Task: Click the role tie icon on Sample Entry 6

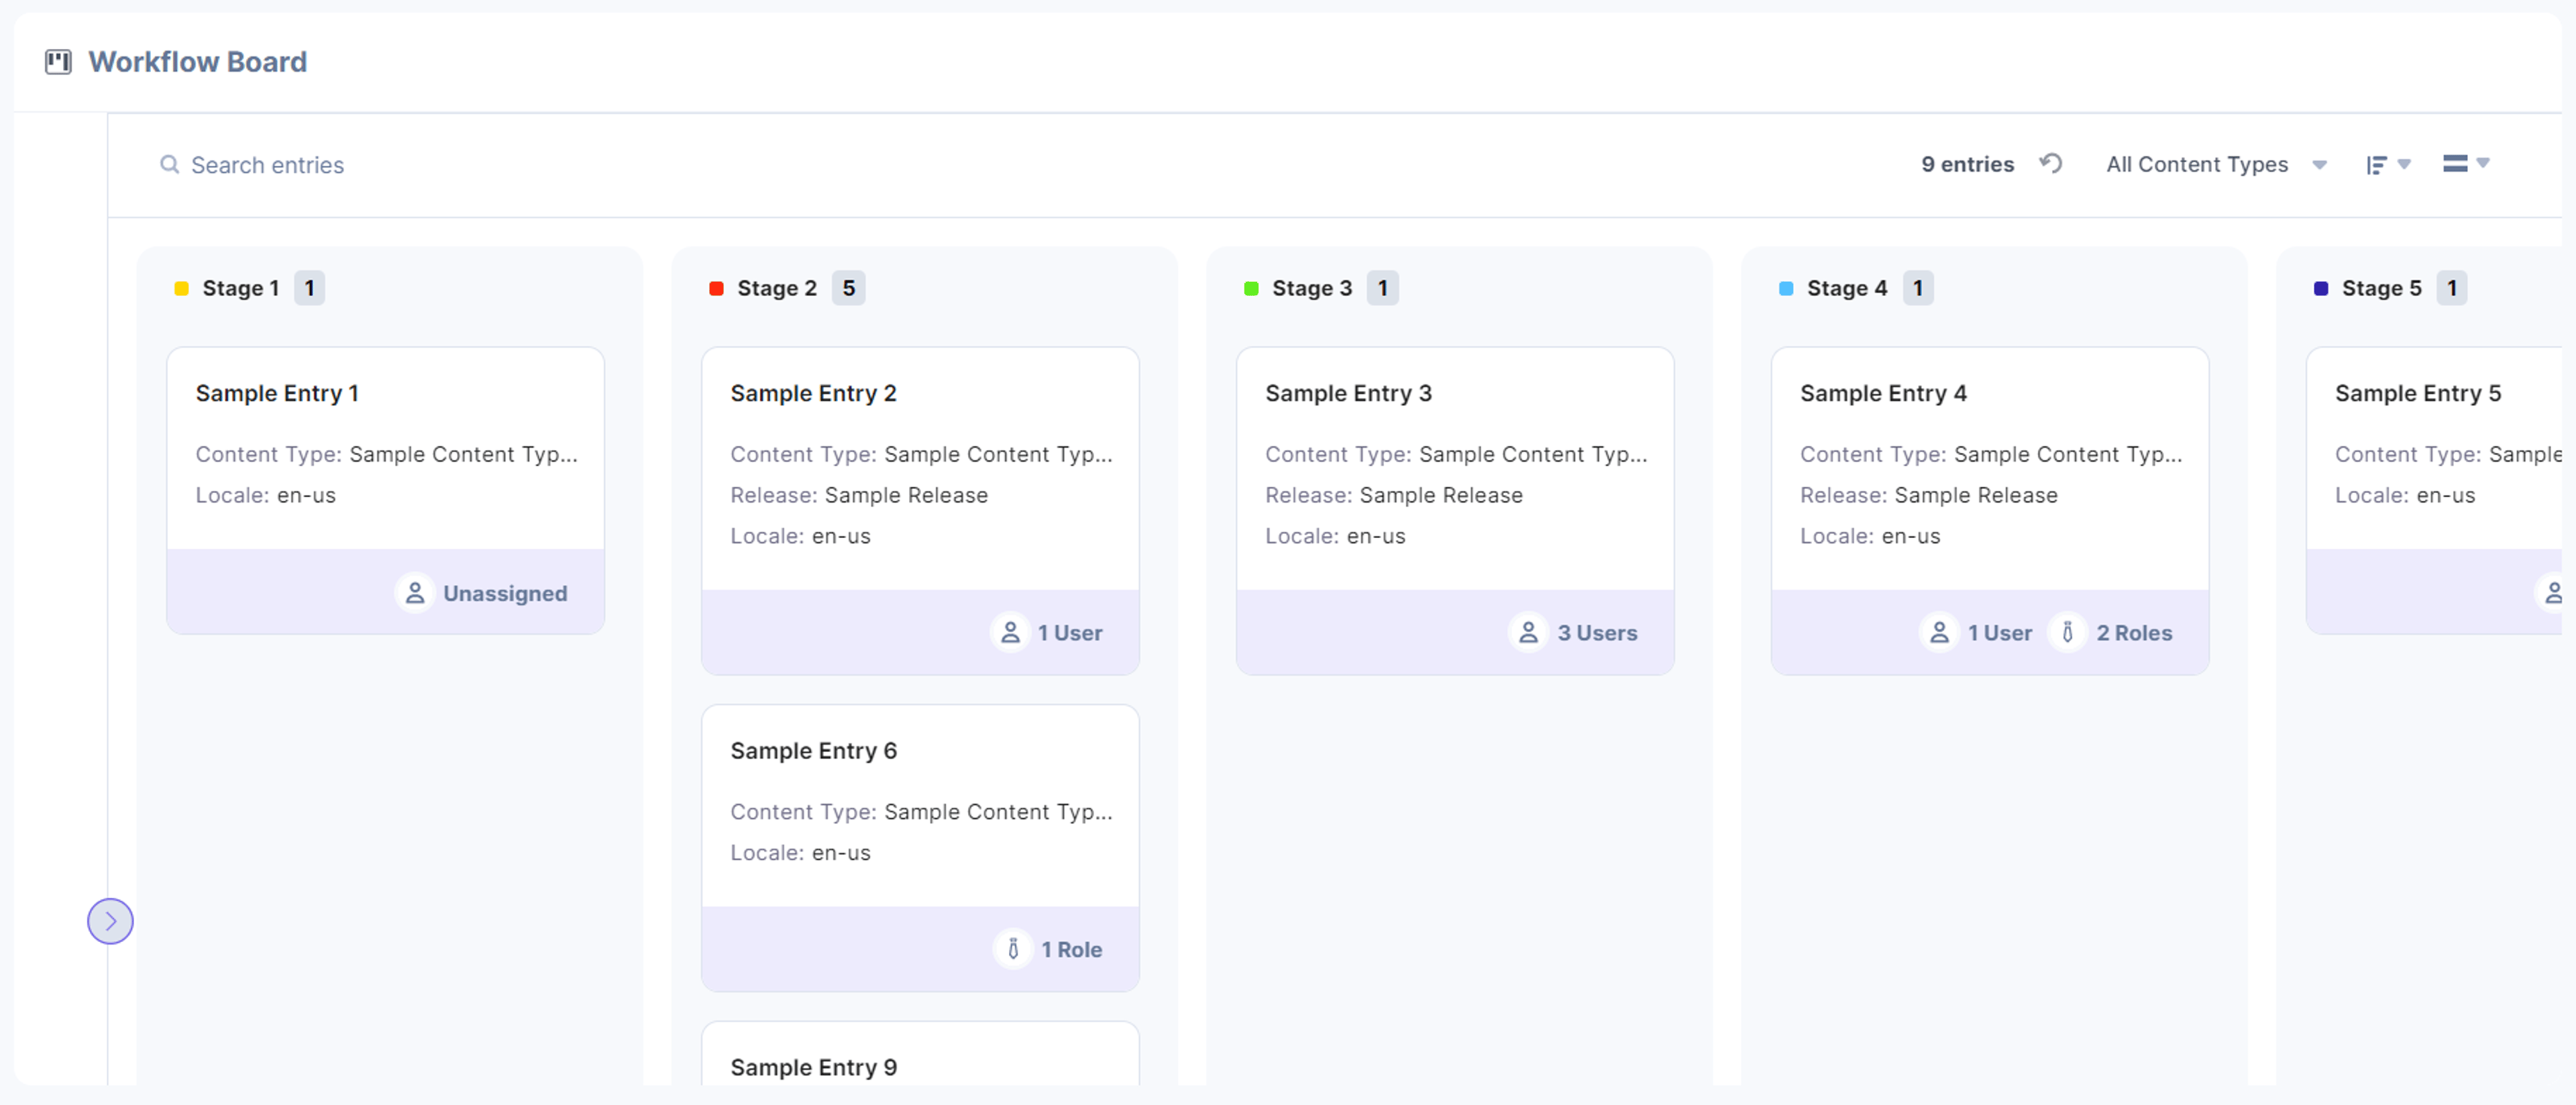Action: pyautogui.click(x=1013, y=949)
